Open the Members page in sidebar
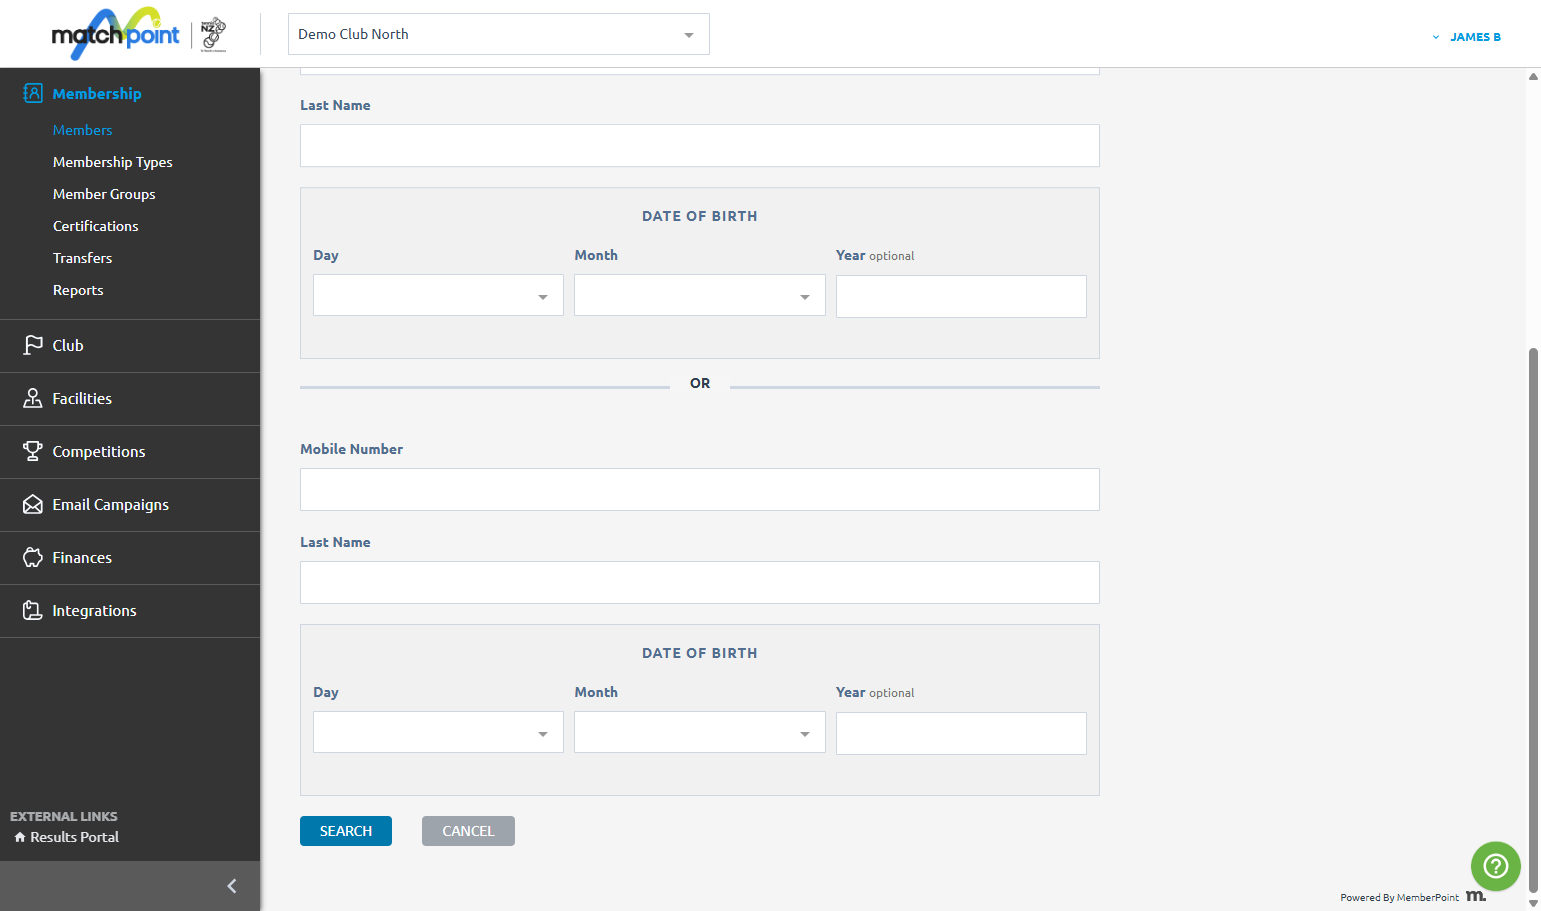 82,130
